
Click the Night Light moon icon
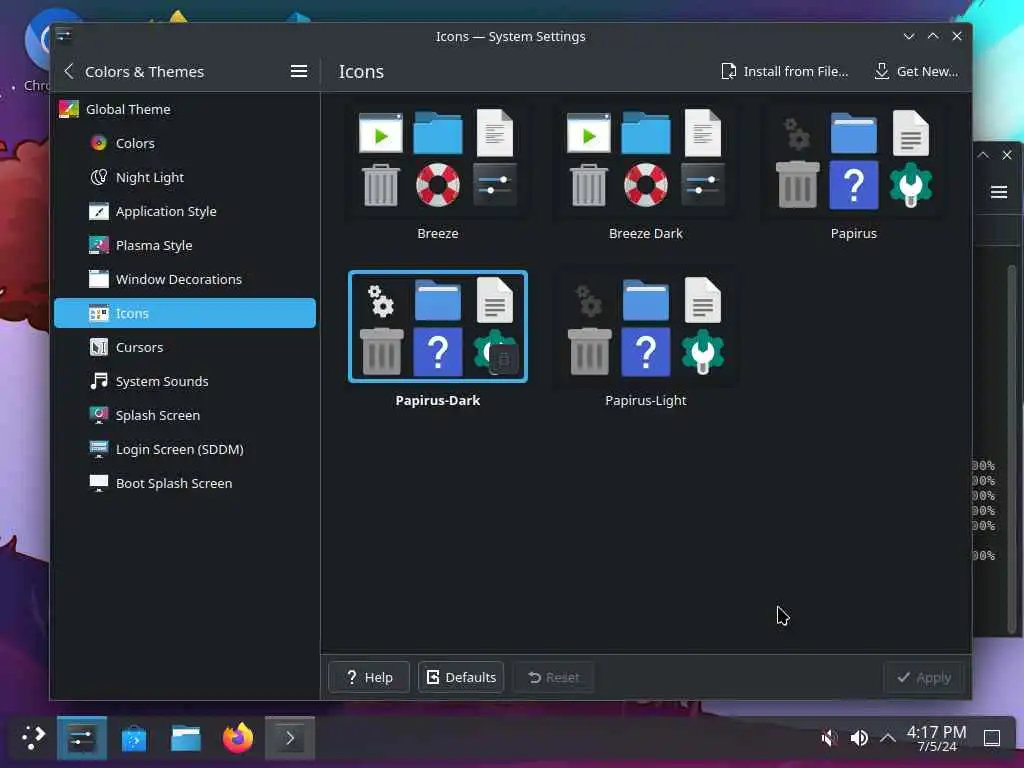click(x=99, y=177)
